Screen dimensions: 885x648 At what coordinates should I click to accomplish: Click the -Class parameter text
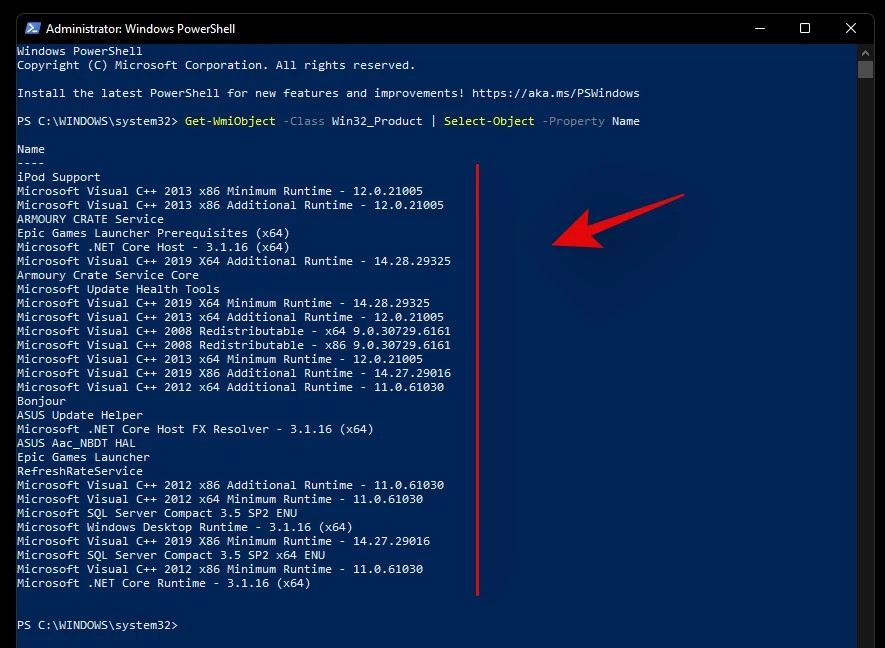pyautogui.click(x=304, y=121)
